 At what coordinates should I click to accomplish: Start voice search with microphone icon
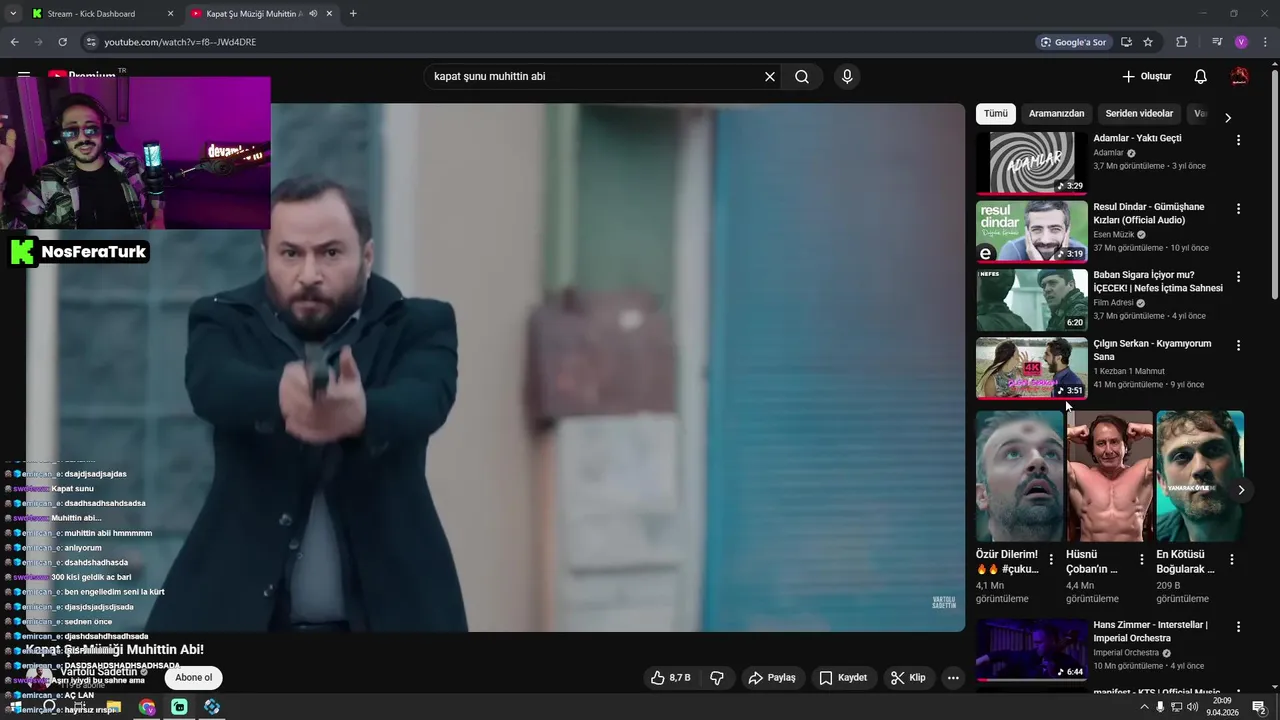point(847,77)
